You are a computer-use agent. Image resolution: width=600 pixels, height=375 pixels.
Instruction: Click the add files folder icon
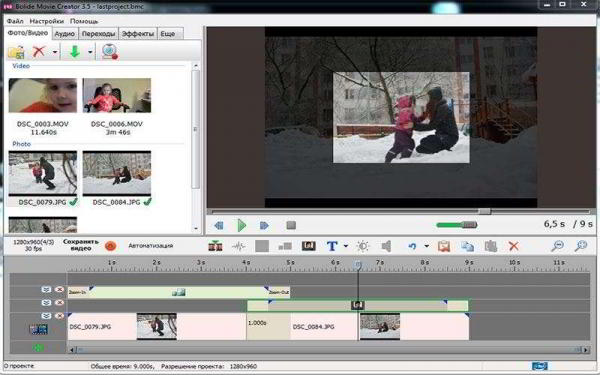(16, 52)
